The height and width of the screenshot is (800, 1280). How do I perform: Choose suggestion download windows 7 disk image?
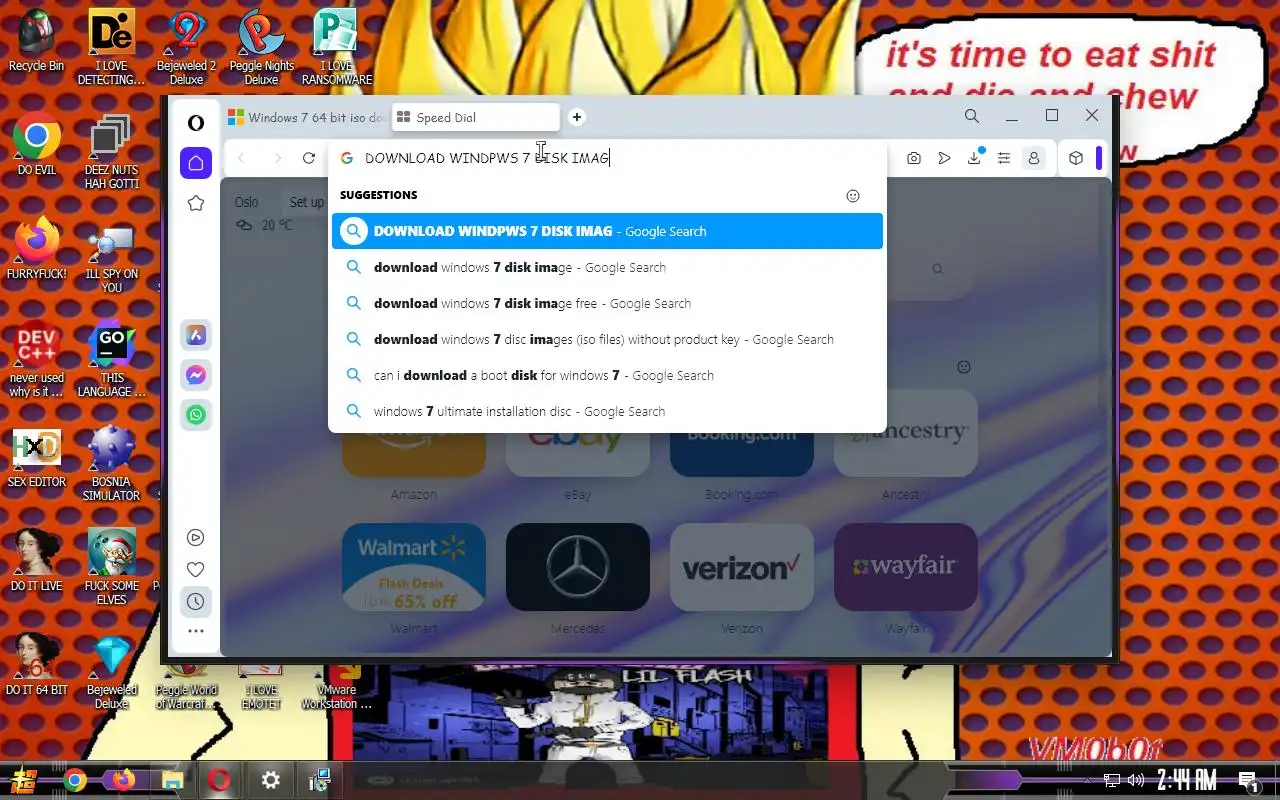[607, 267]
